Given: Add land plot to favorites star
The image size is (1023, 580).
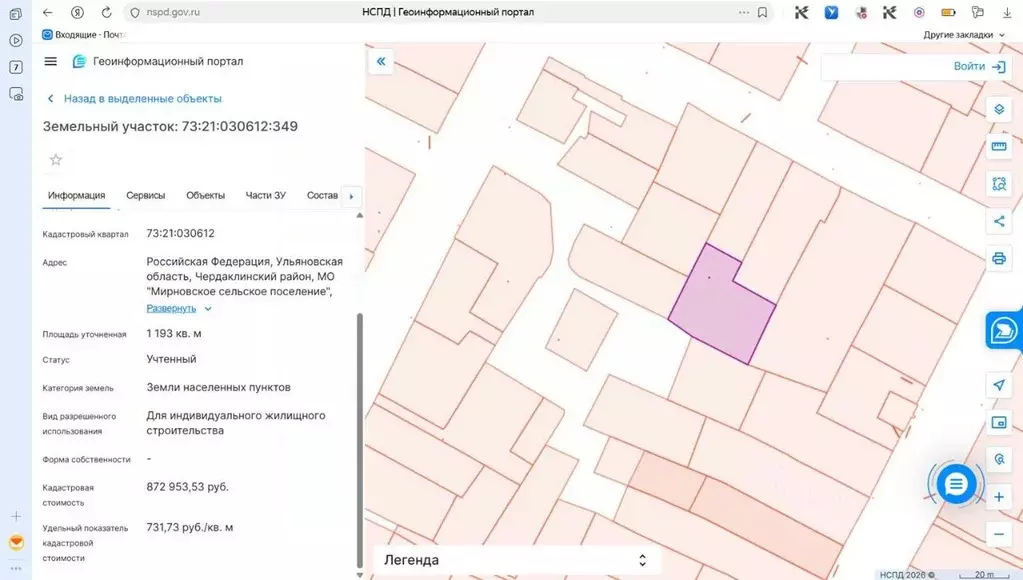Looking at the screenshot, I should point(56,160).
